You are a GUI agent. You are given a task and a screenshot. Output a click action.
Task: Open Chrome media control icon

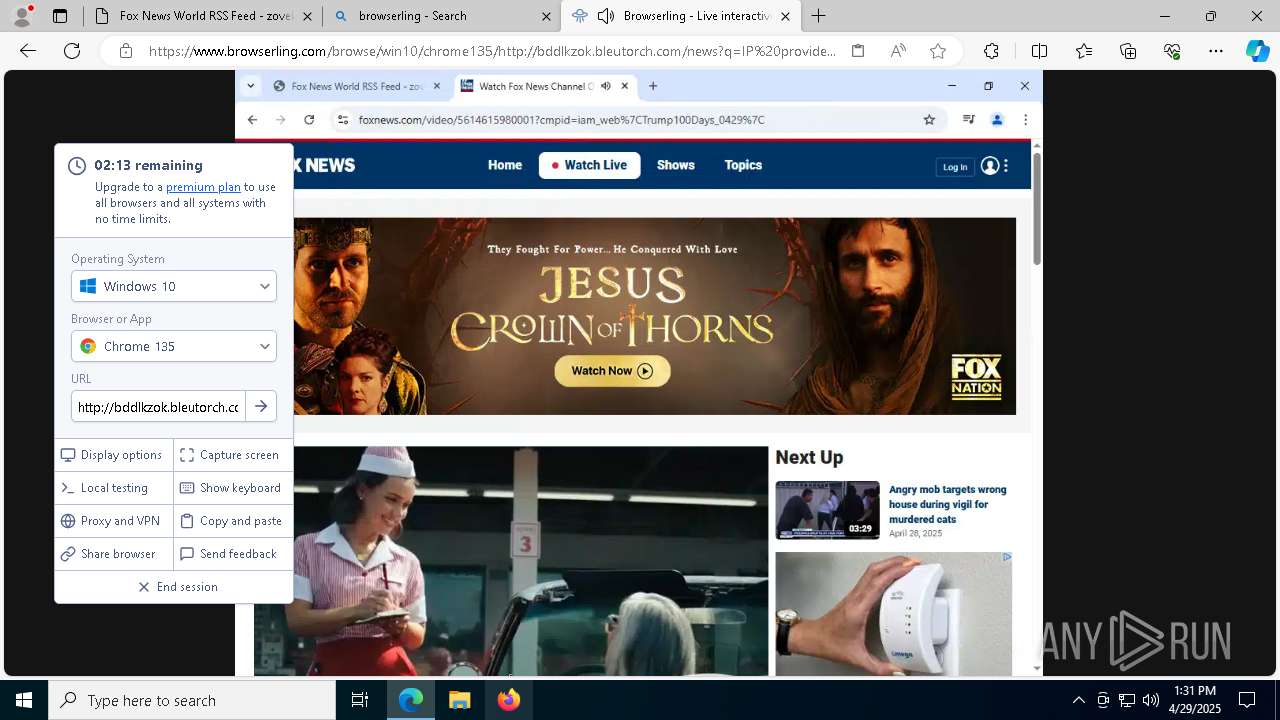pos(968,120)
